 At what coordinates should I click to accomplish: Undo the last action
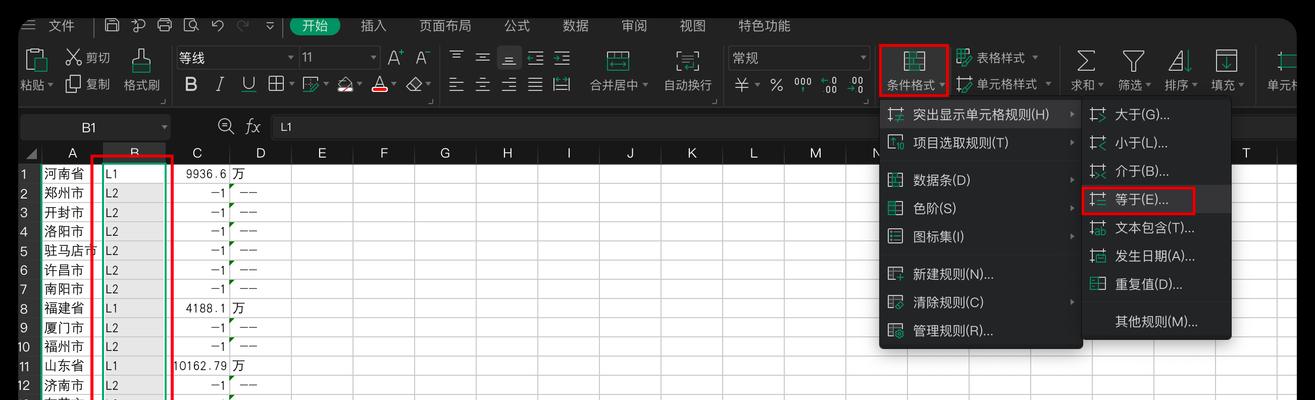(218, 25)
